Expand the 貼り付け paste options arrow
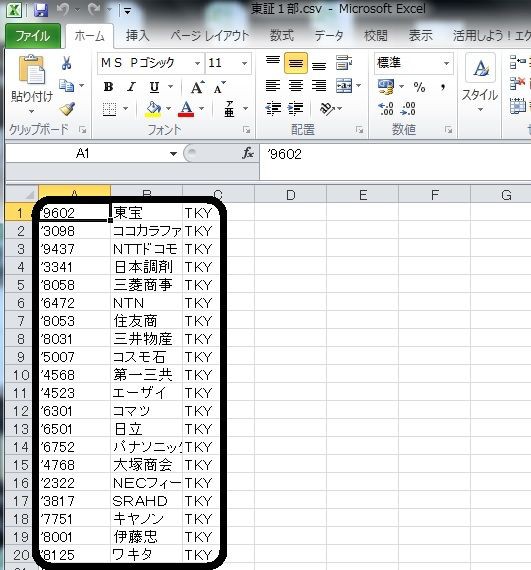The height and width of the screenshot is (570, 531). [31, 111]
